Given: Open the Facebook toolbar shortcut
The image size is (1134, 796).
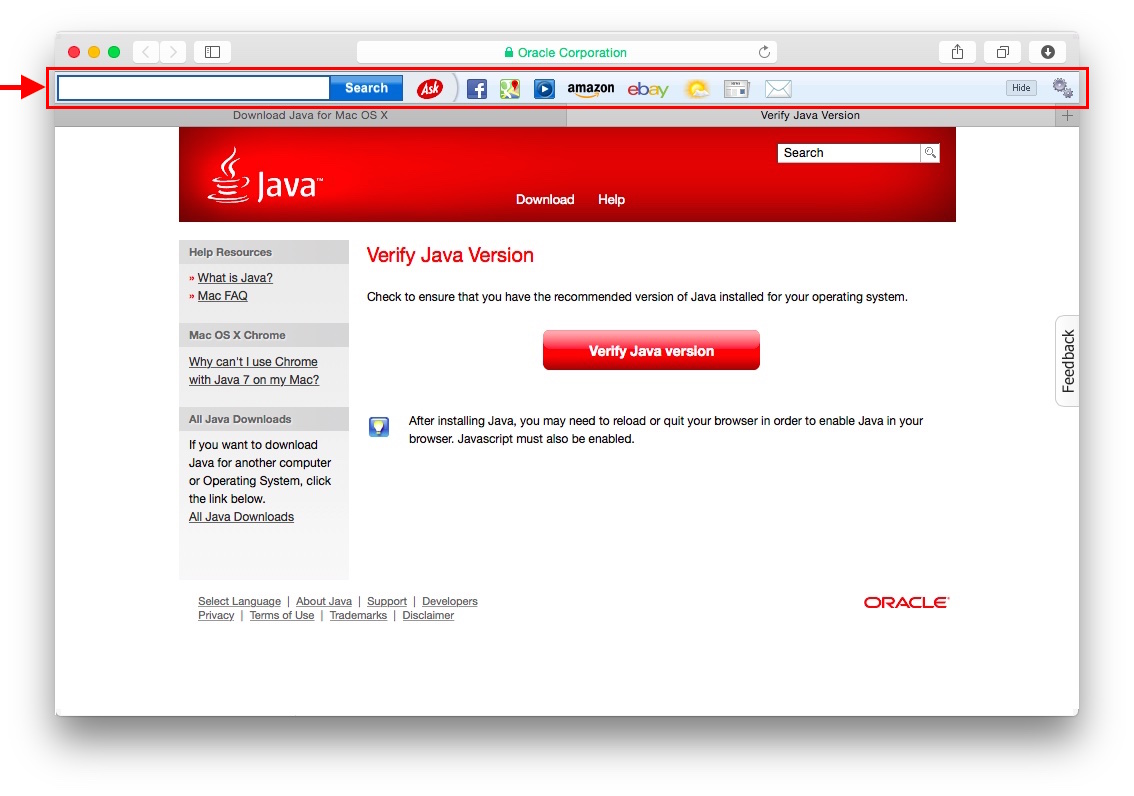Looking at the screenshot, I should click(477, 89).
